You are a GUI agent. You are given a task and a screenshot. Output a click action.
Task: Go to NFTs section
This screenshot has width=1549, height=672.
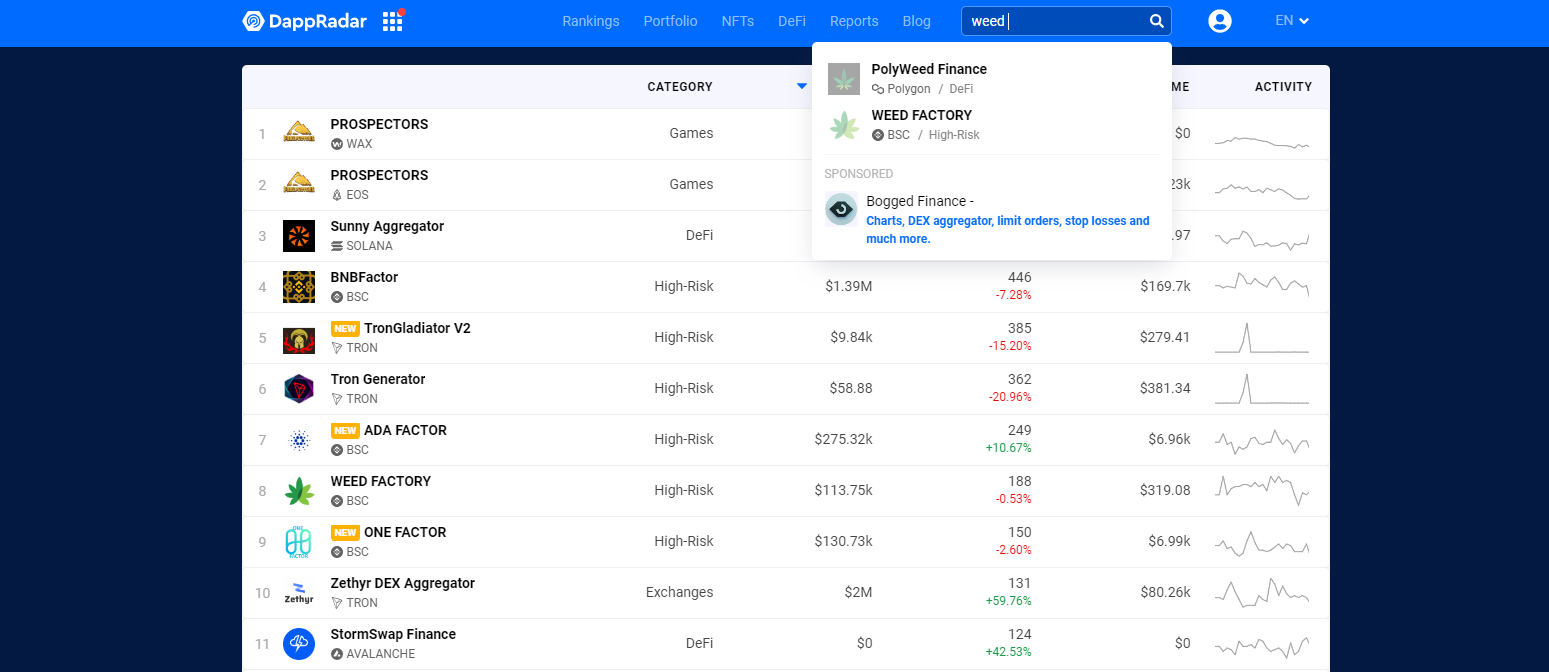[x=738, y=21]
